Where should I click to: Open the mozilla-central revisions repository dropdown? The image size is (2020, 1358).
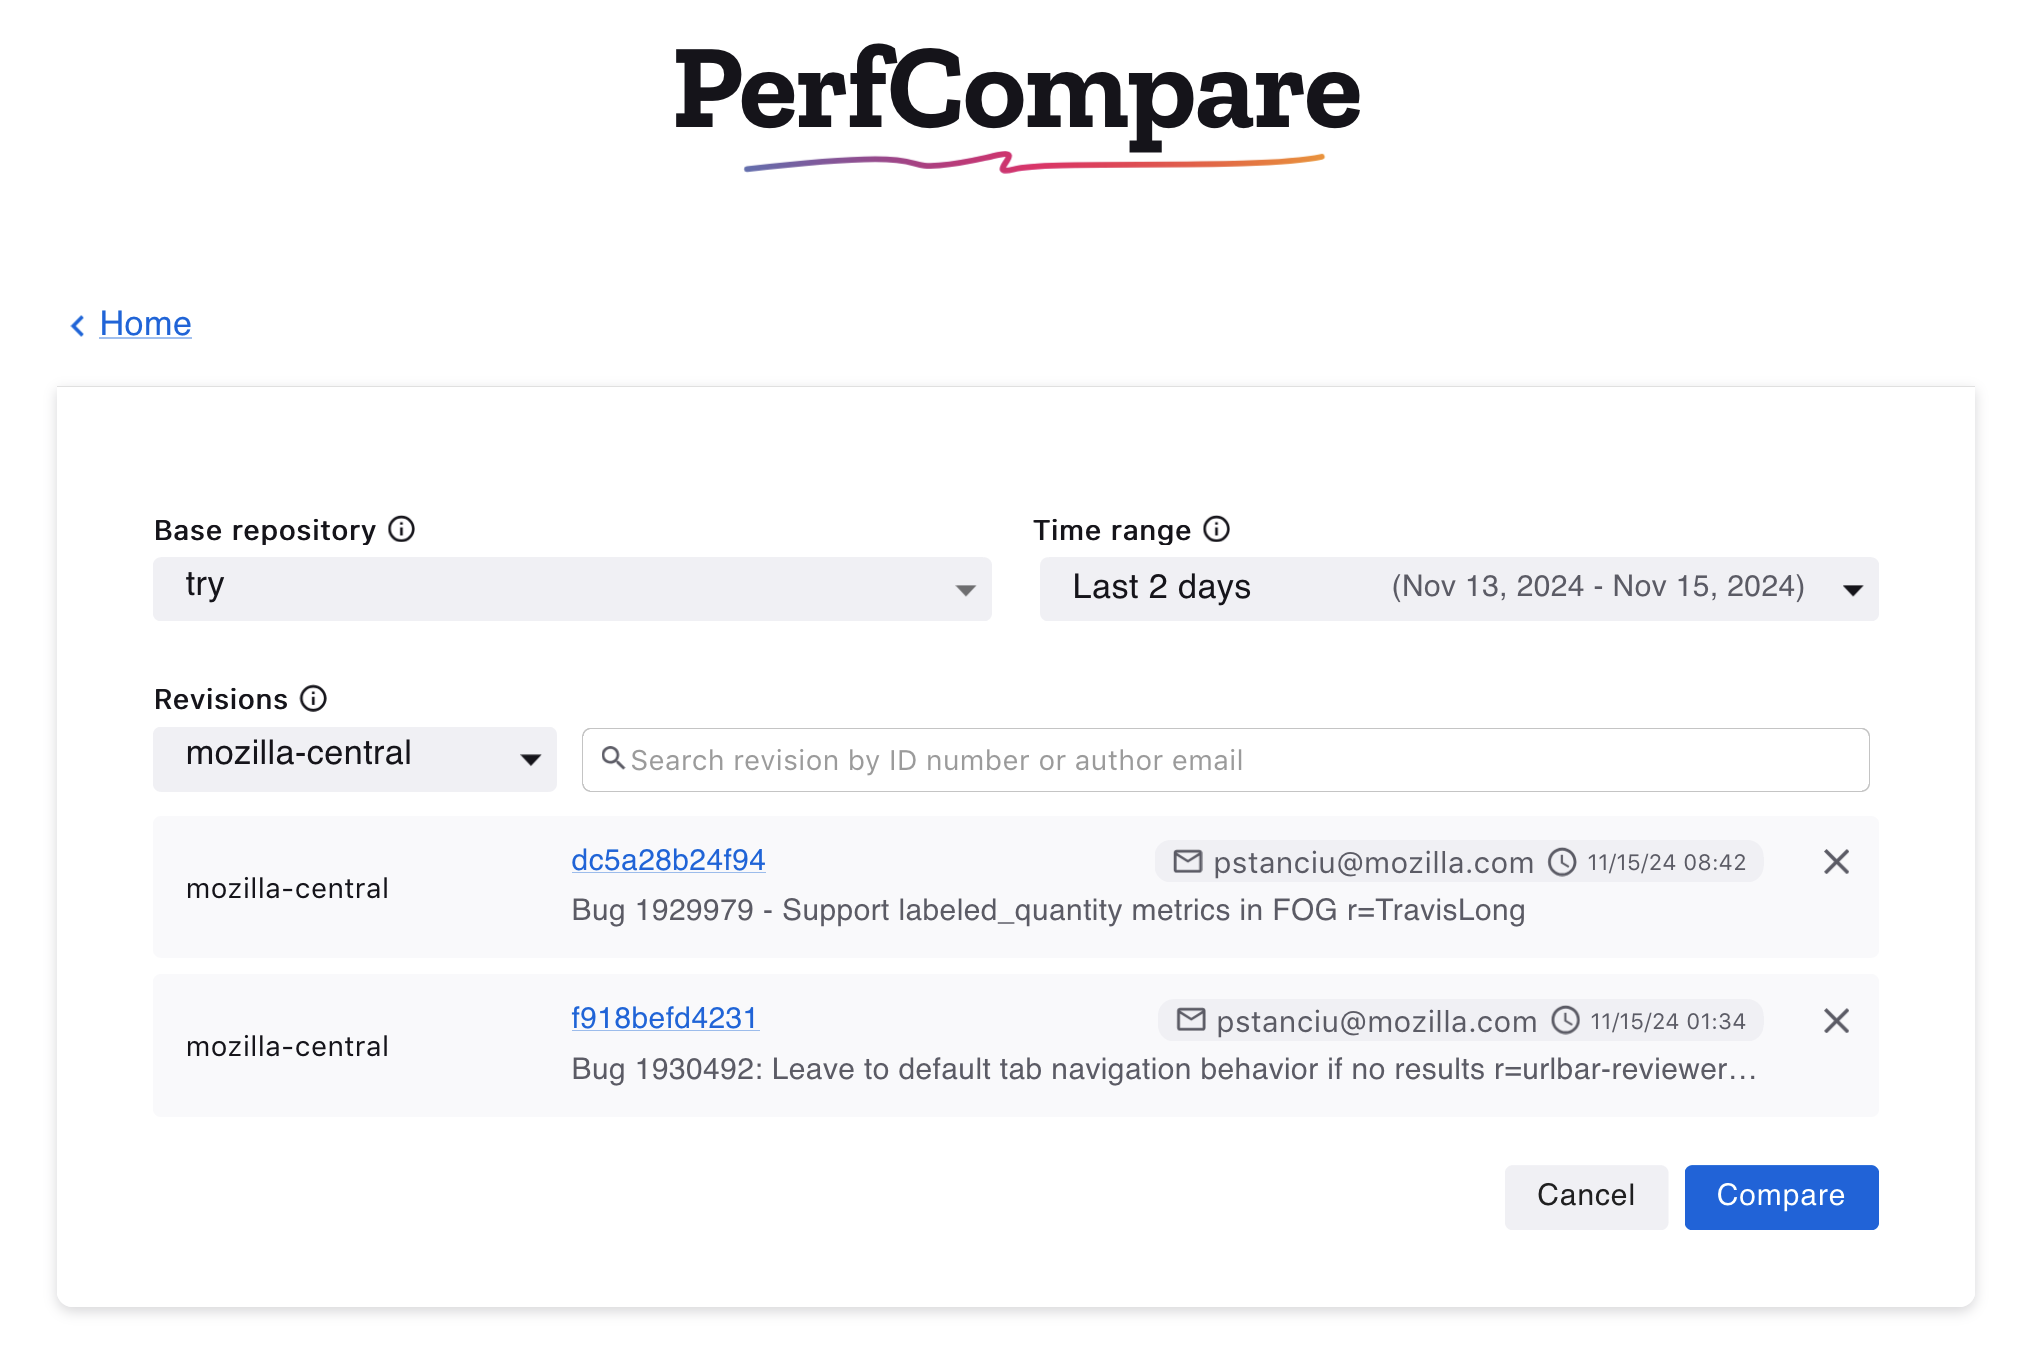[355, 759]
